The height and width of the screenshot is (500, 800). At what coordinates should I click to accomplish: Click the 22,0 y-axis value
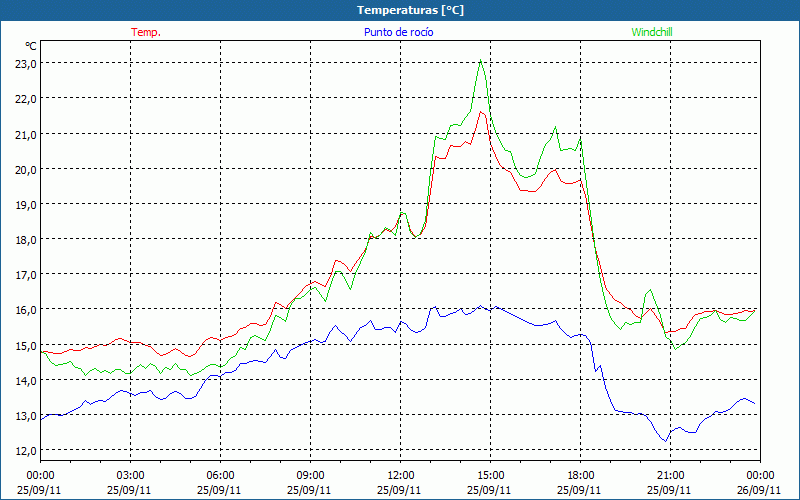[27, 99]
